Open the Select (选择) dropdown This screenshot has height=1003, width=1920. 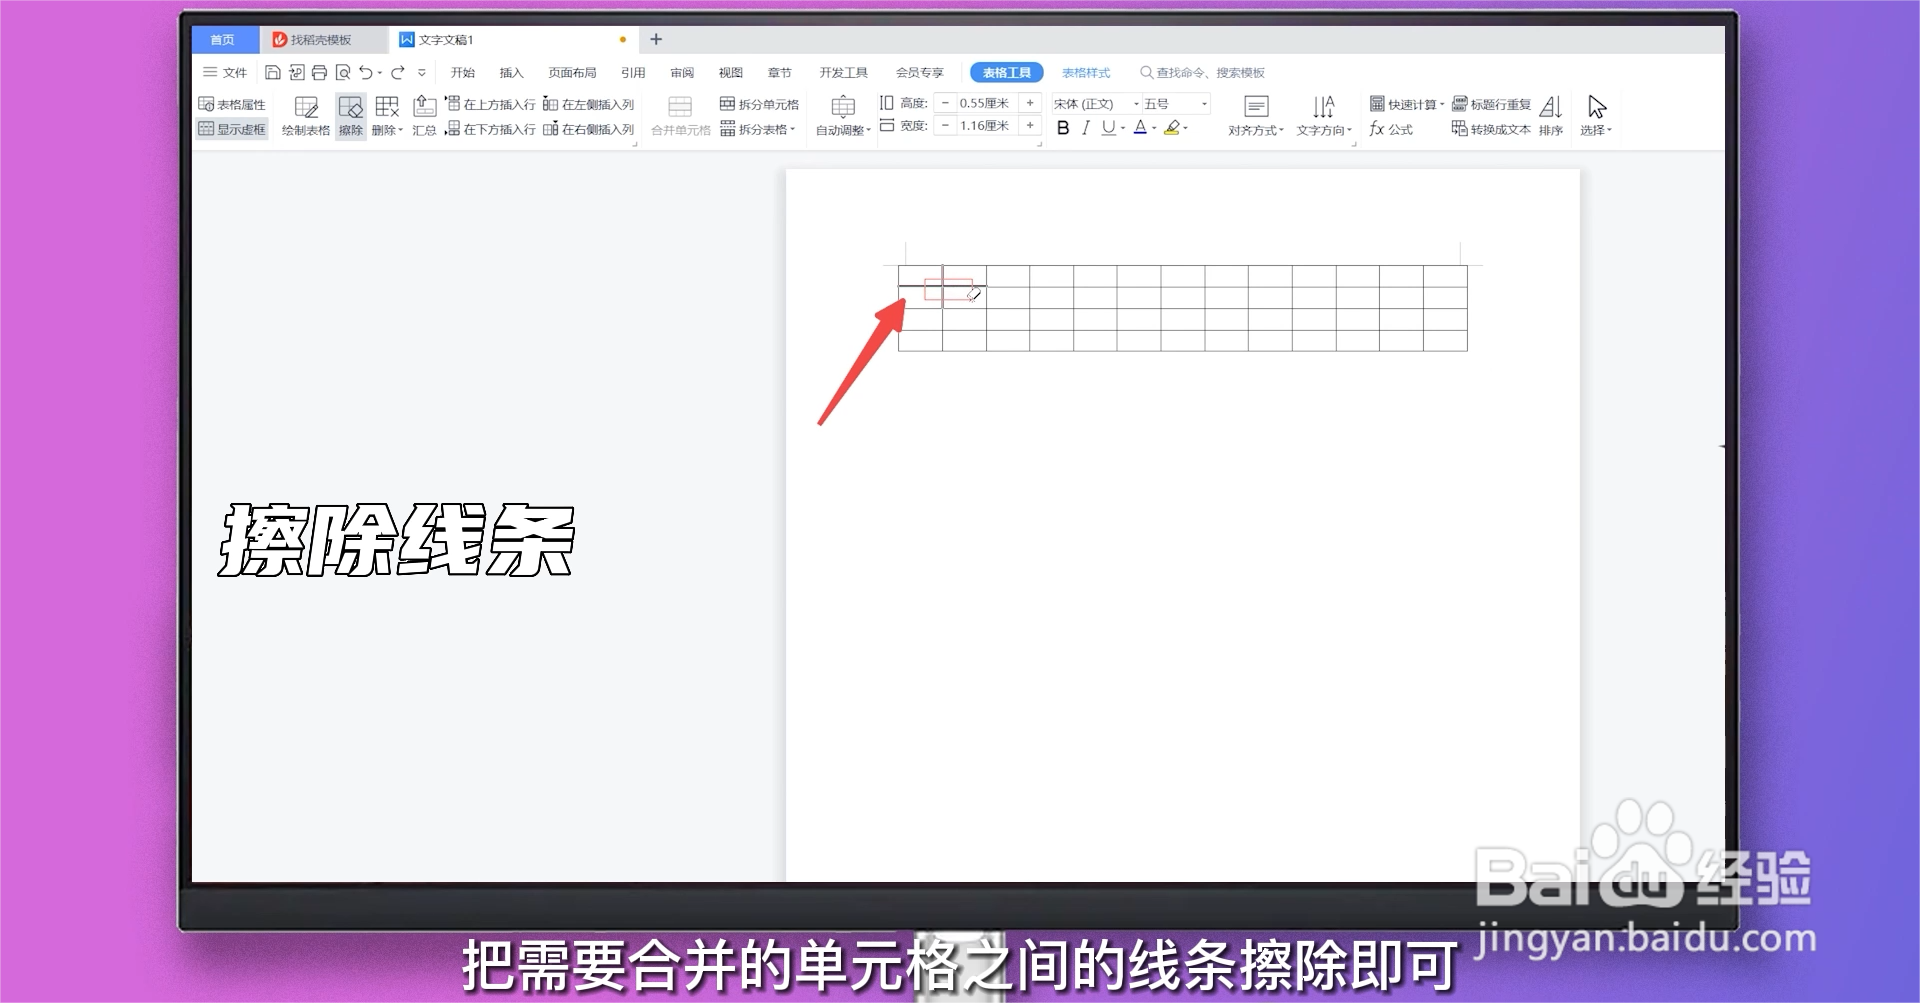point(1596,116)
